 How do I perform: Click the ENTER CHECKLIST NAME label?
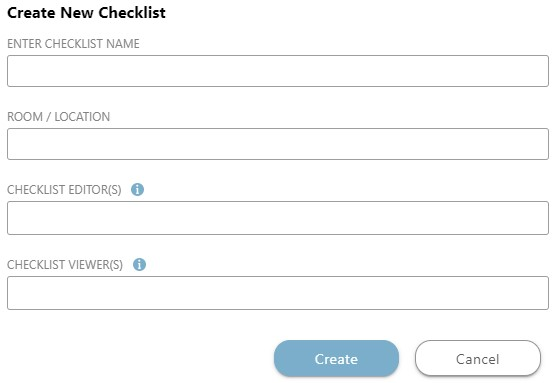[x=73, y=43]
